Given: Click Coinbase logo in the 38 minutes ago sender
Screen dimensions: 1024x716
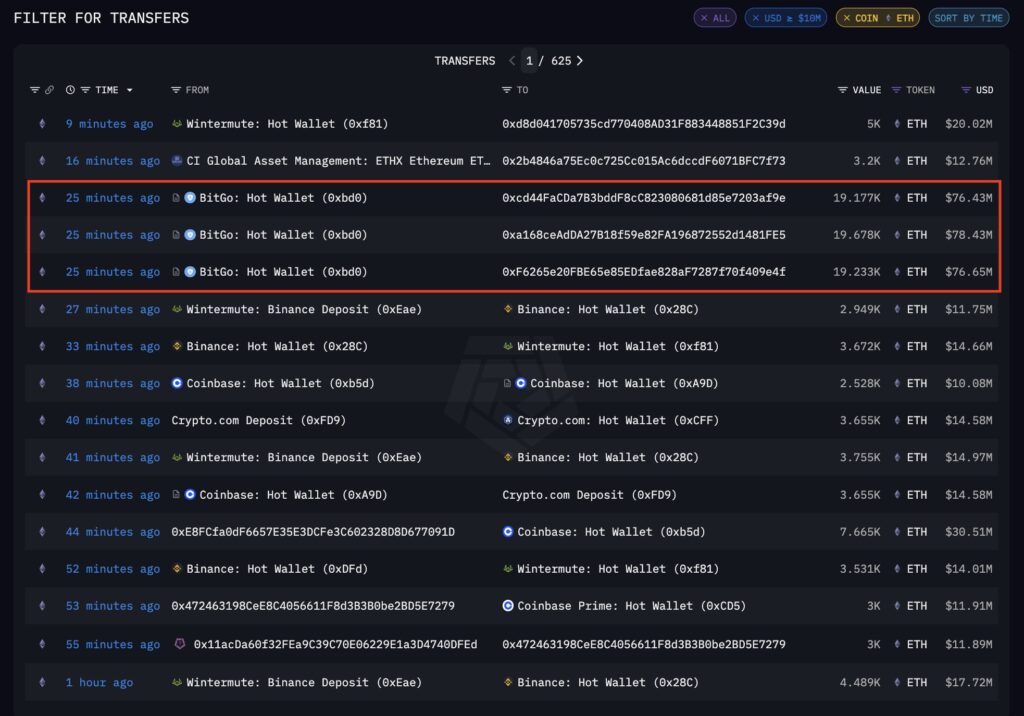Looking at the screenshot, I should click(x=177, y=383).
